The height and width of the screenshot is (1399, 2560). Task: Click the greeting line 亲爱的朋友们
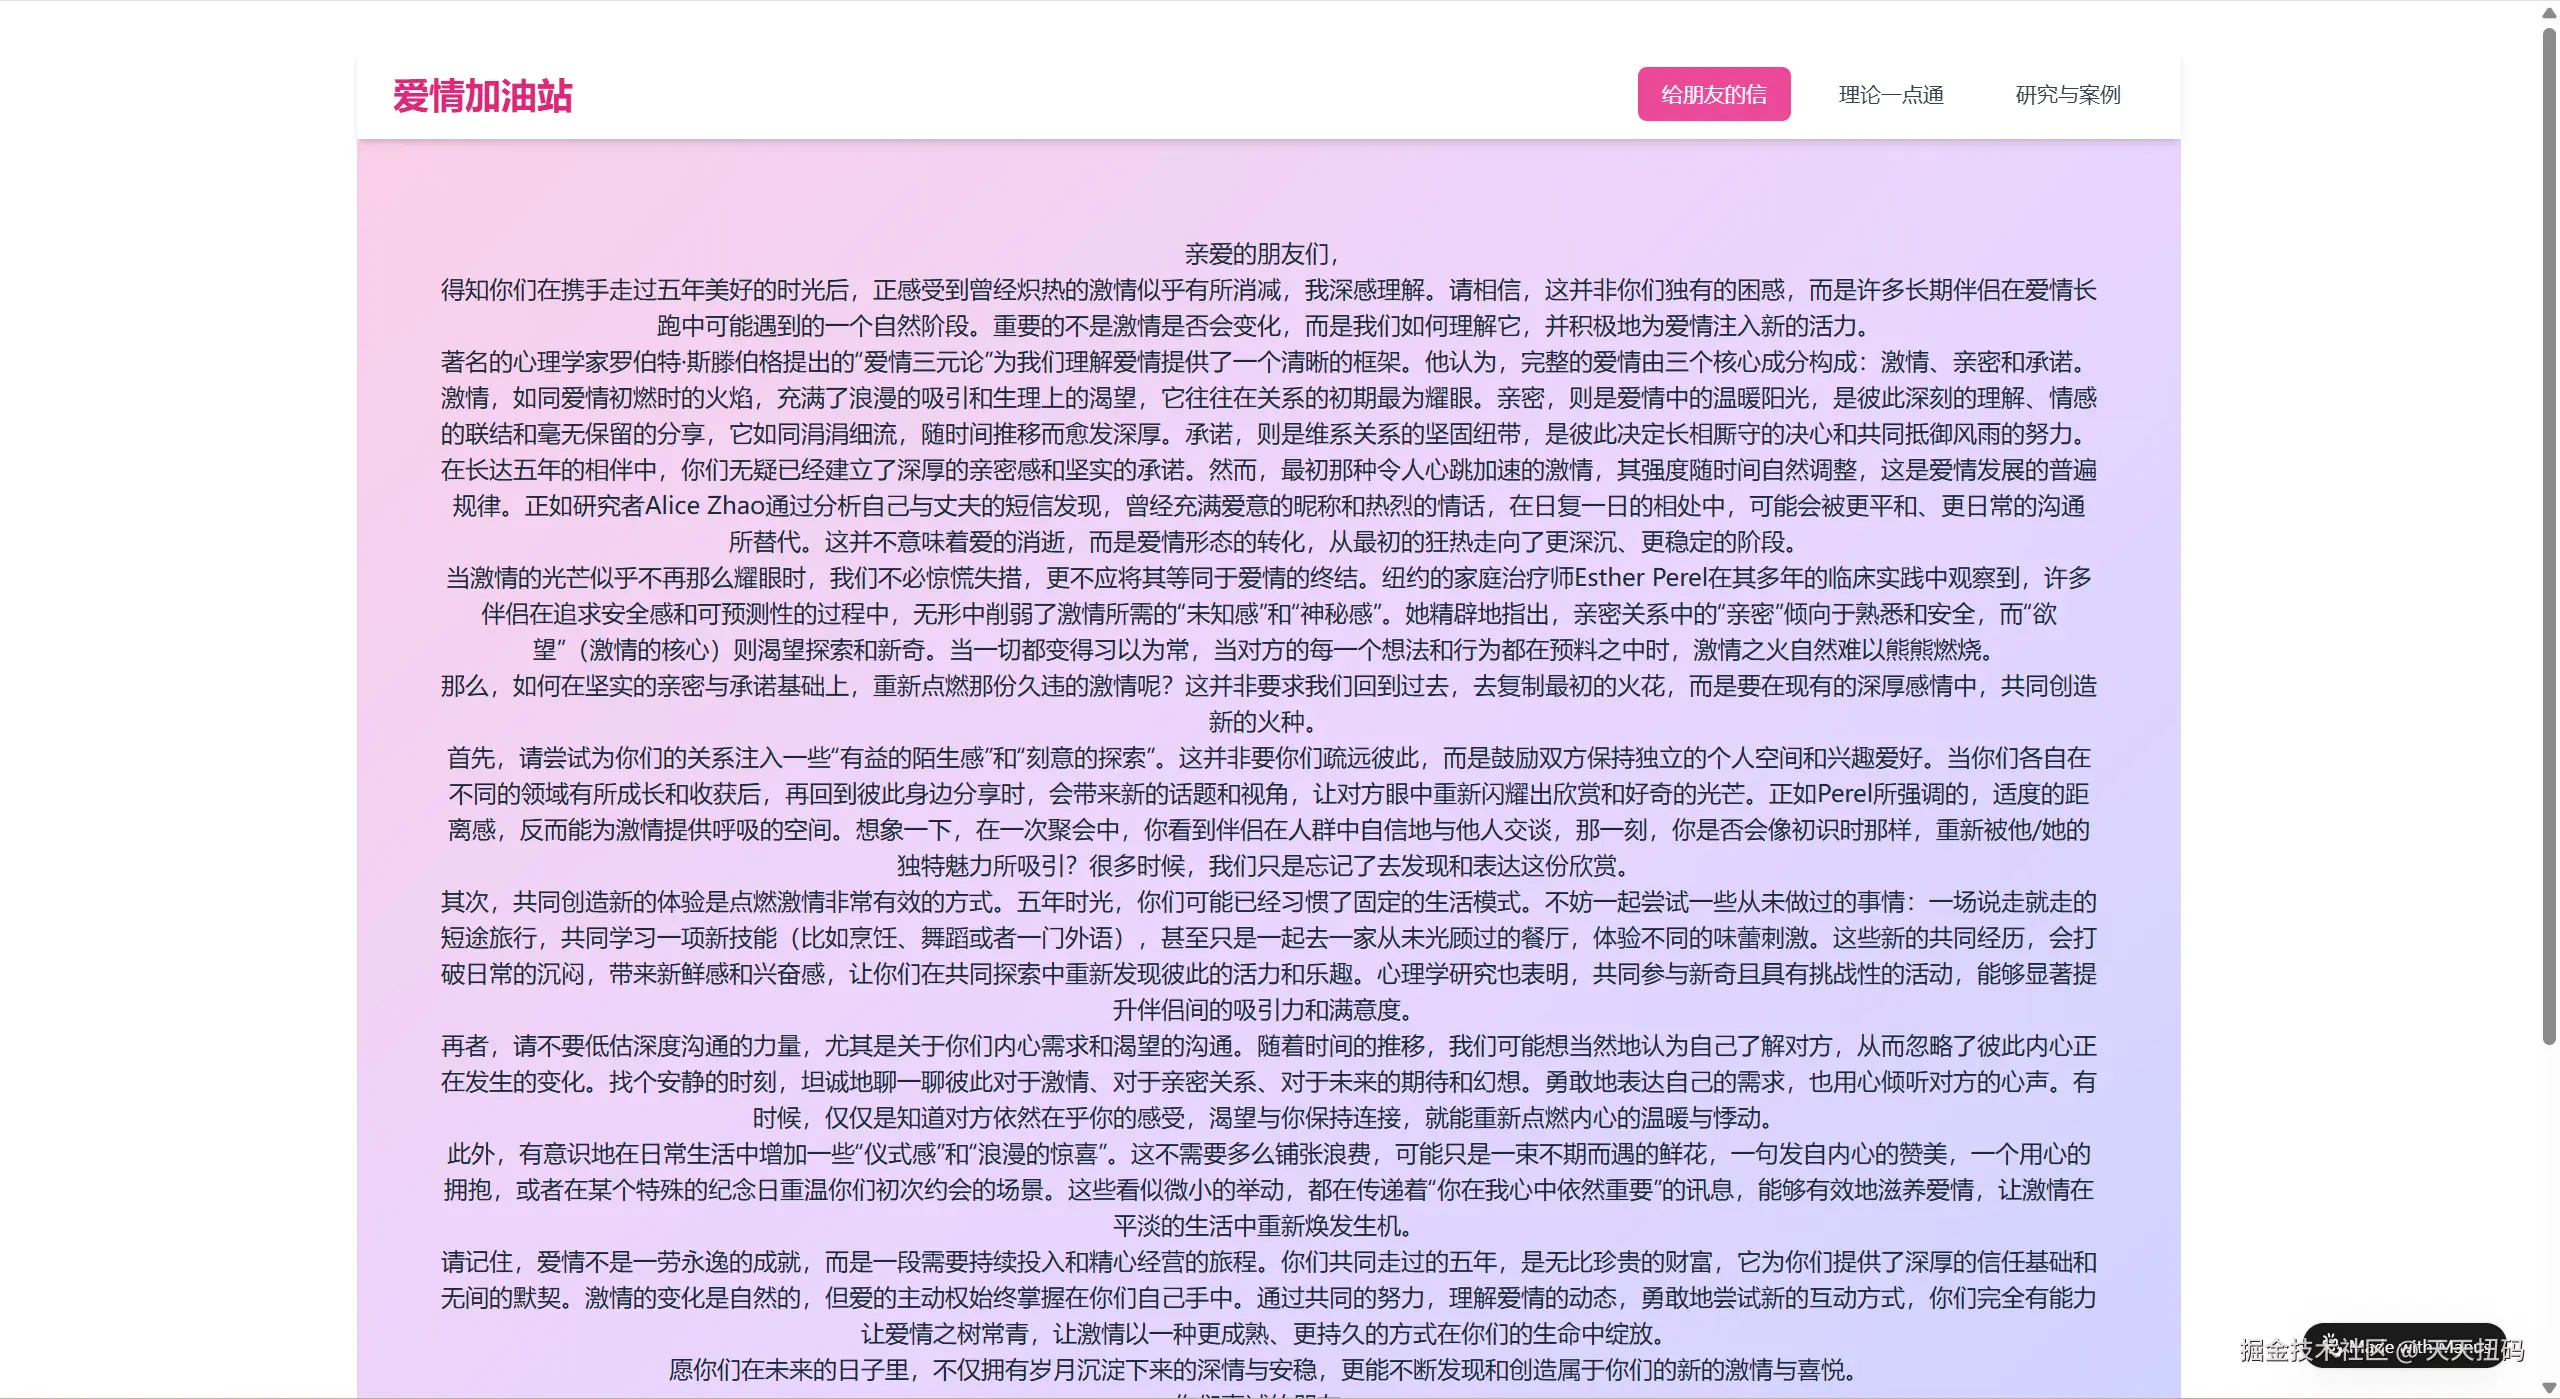[x=1260, y=254]
